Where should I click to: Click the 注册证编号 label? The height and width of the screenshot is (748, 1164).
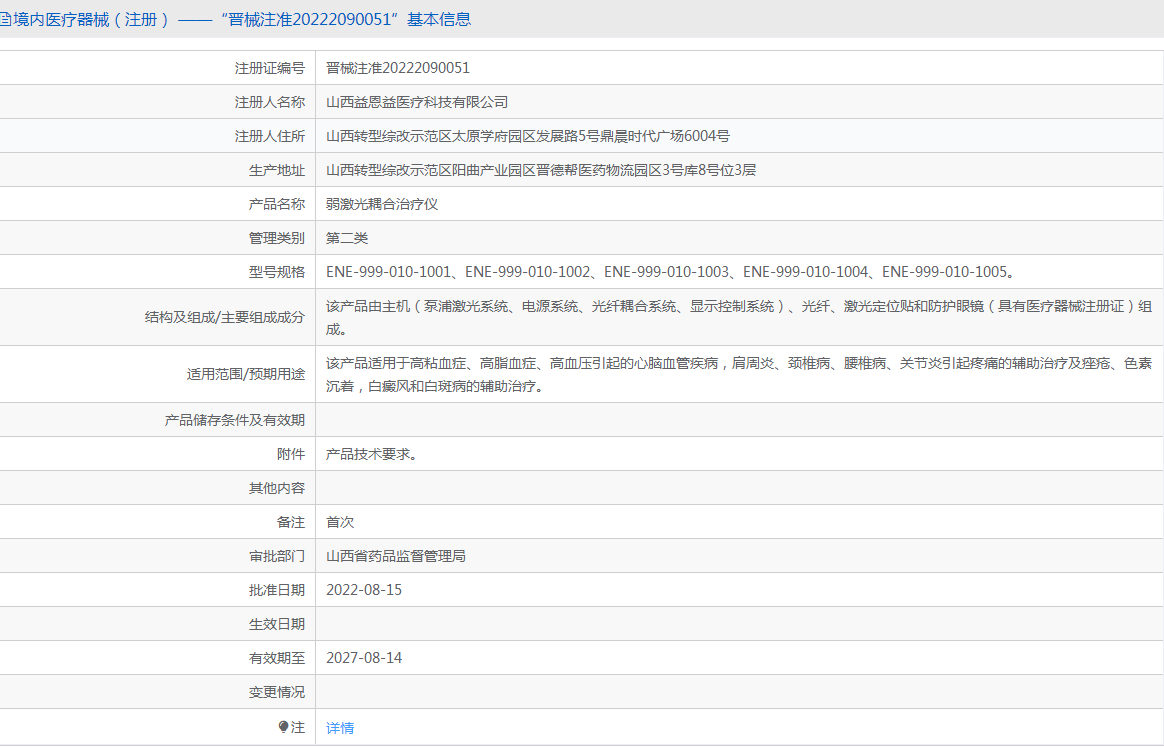[x=269, y=68]
